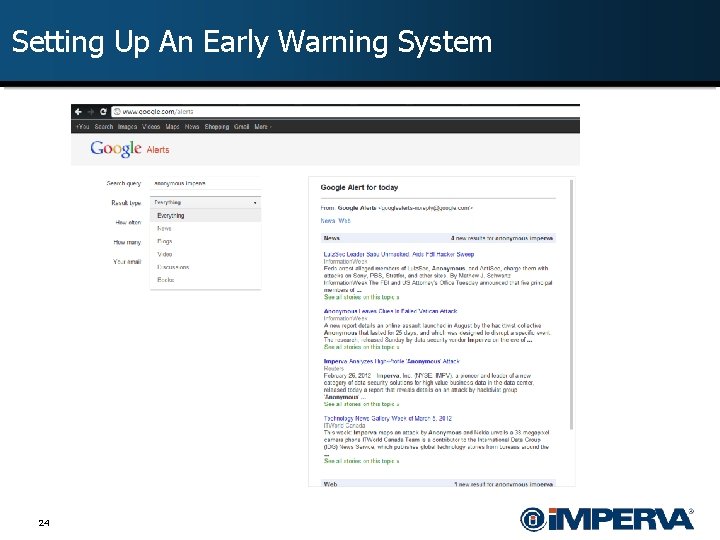Click the Web link in alert preview

[344, 221]
